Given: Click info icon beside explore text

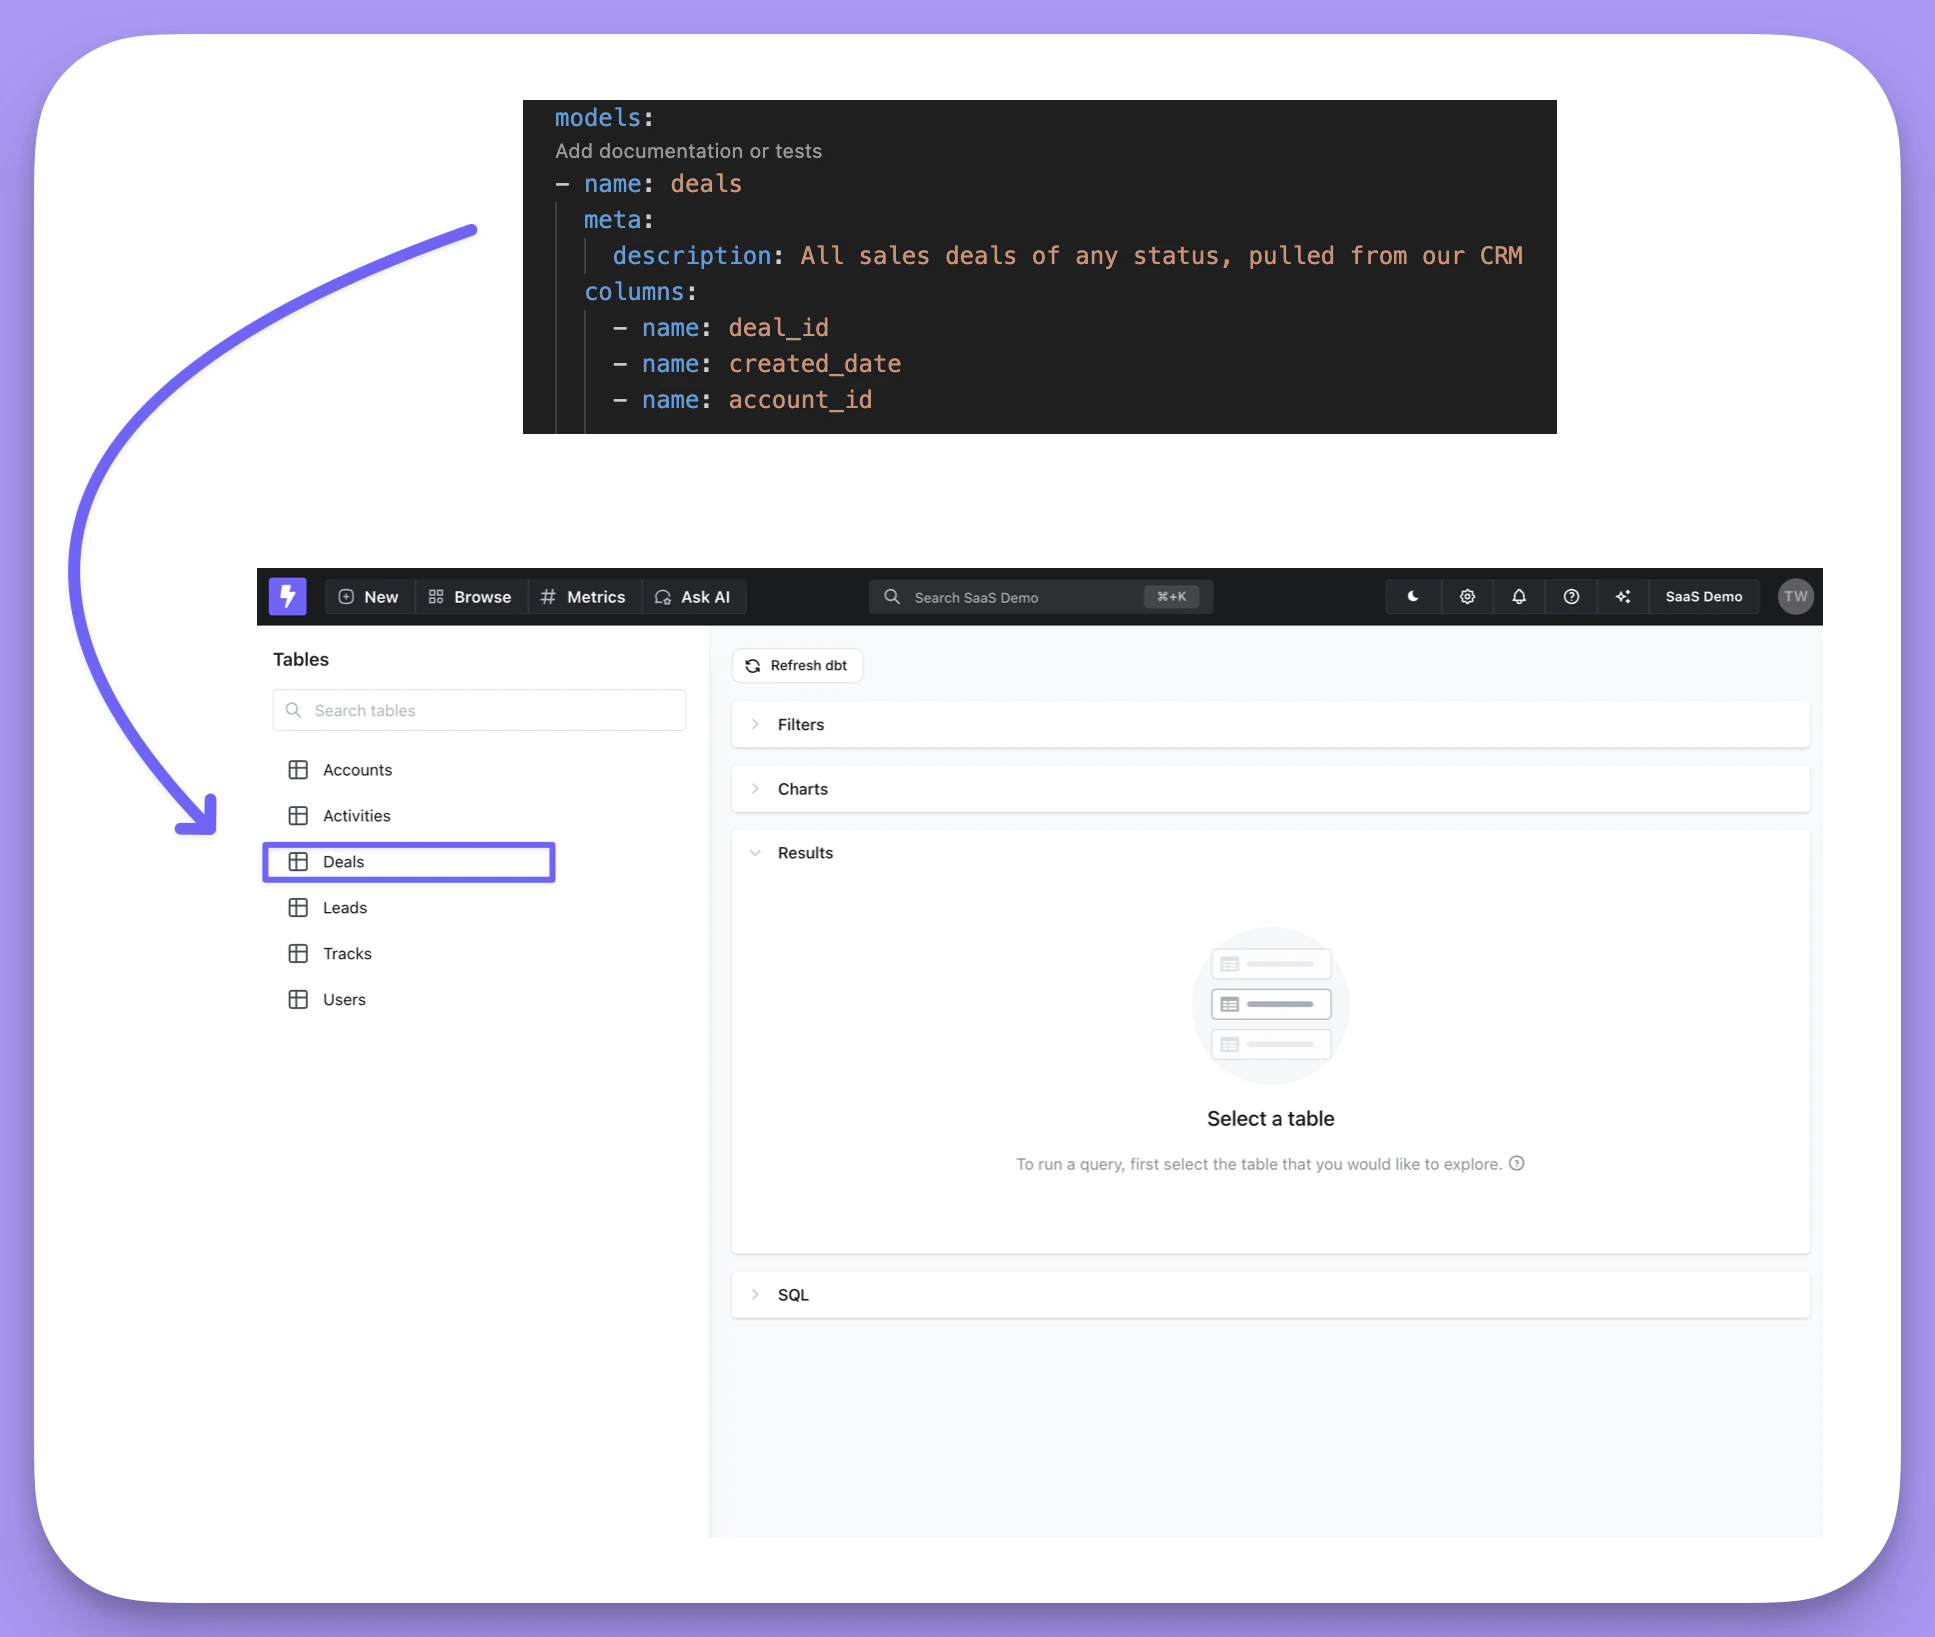Looking at the screenshot, I should 1517,1163.
